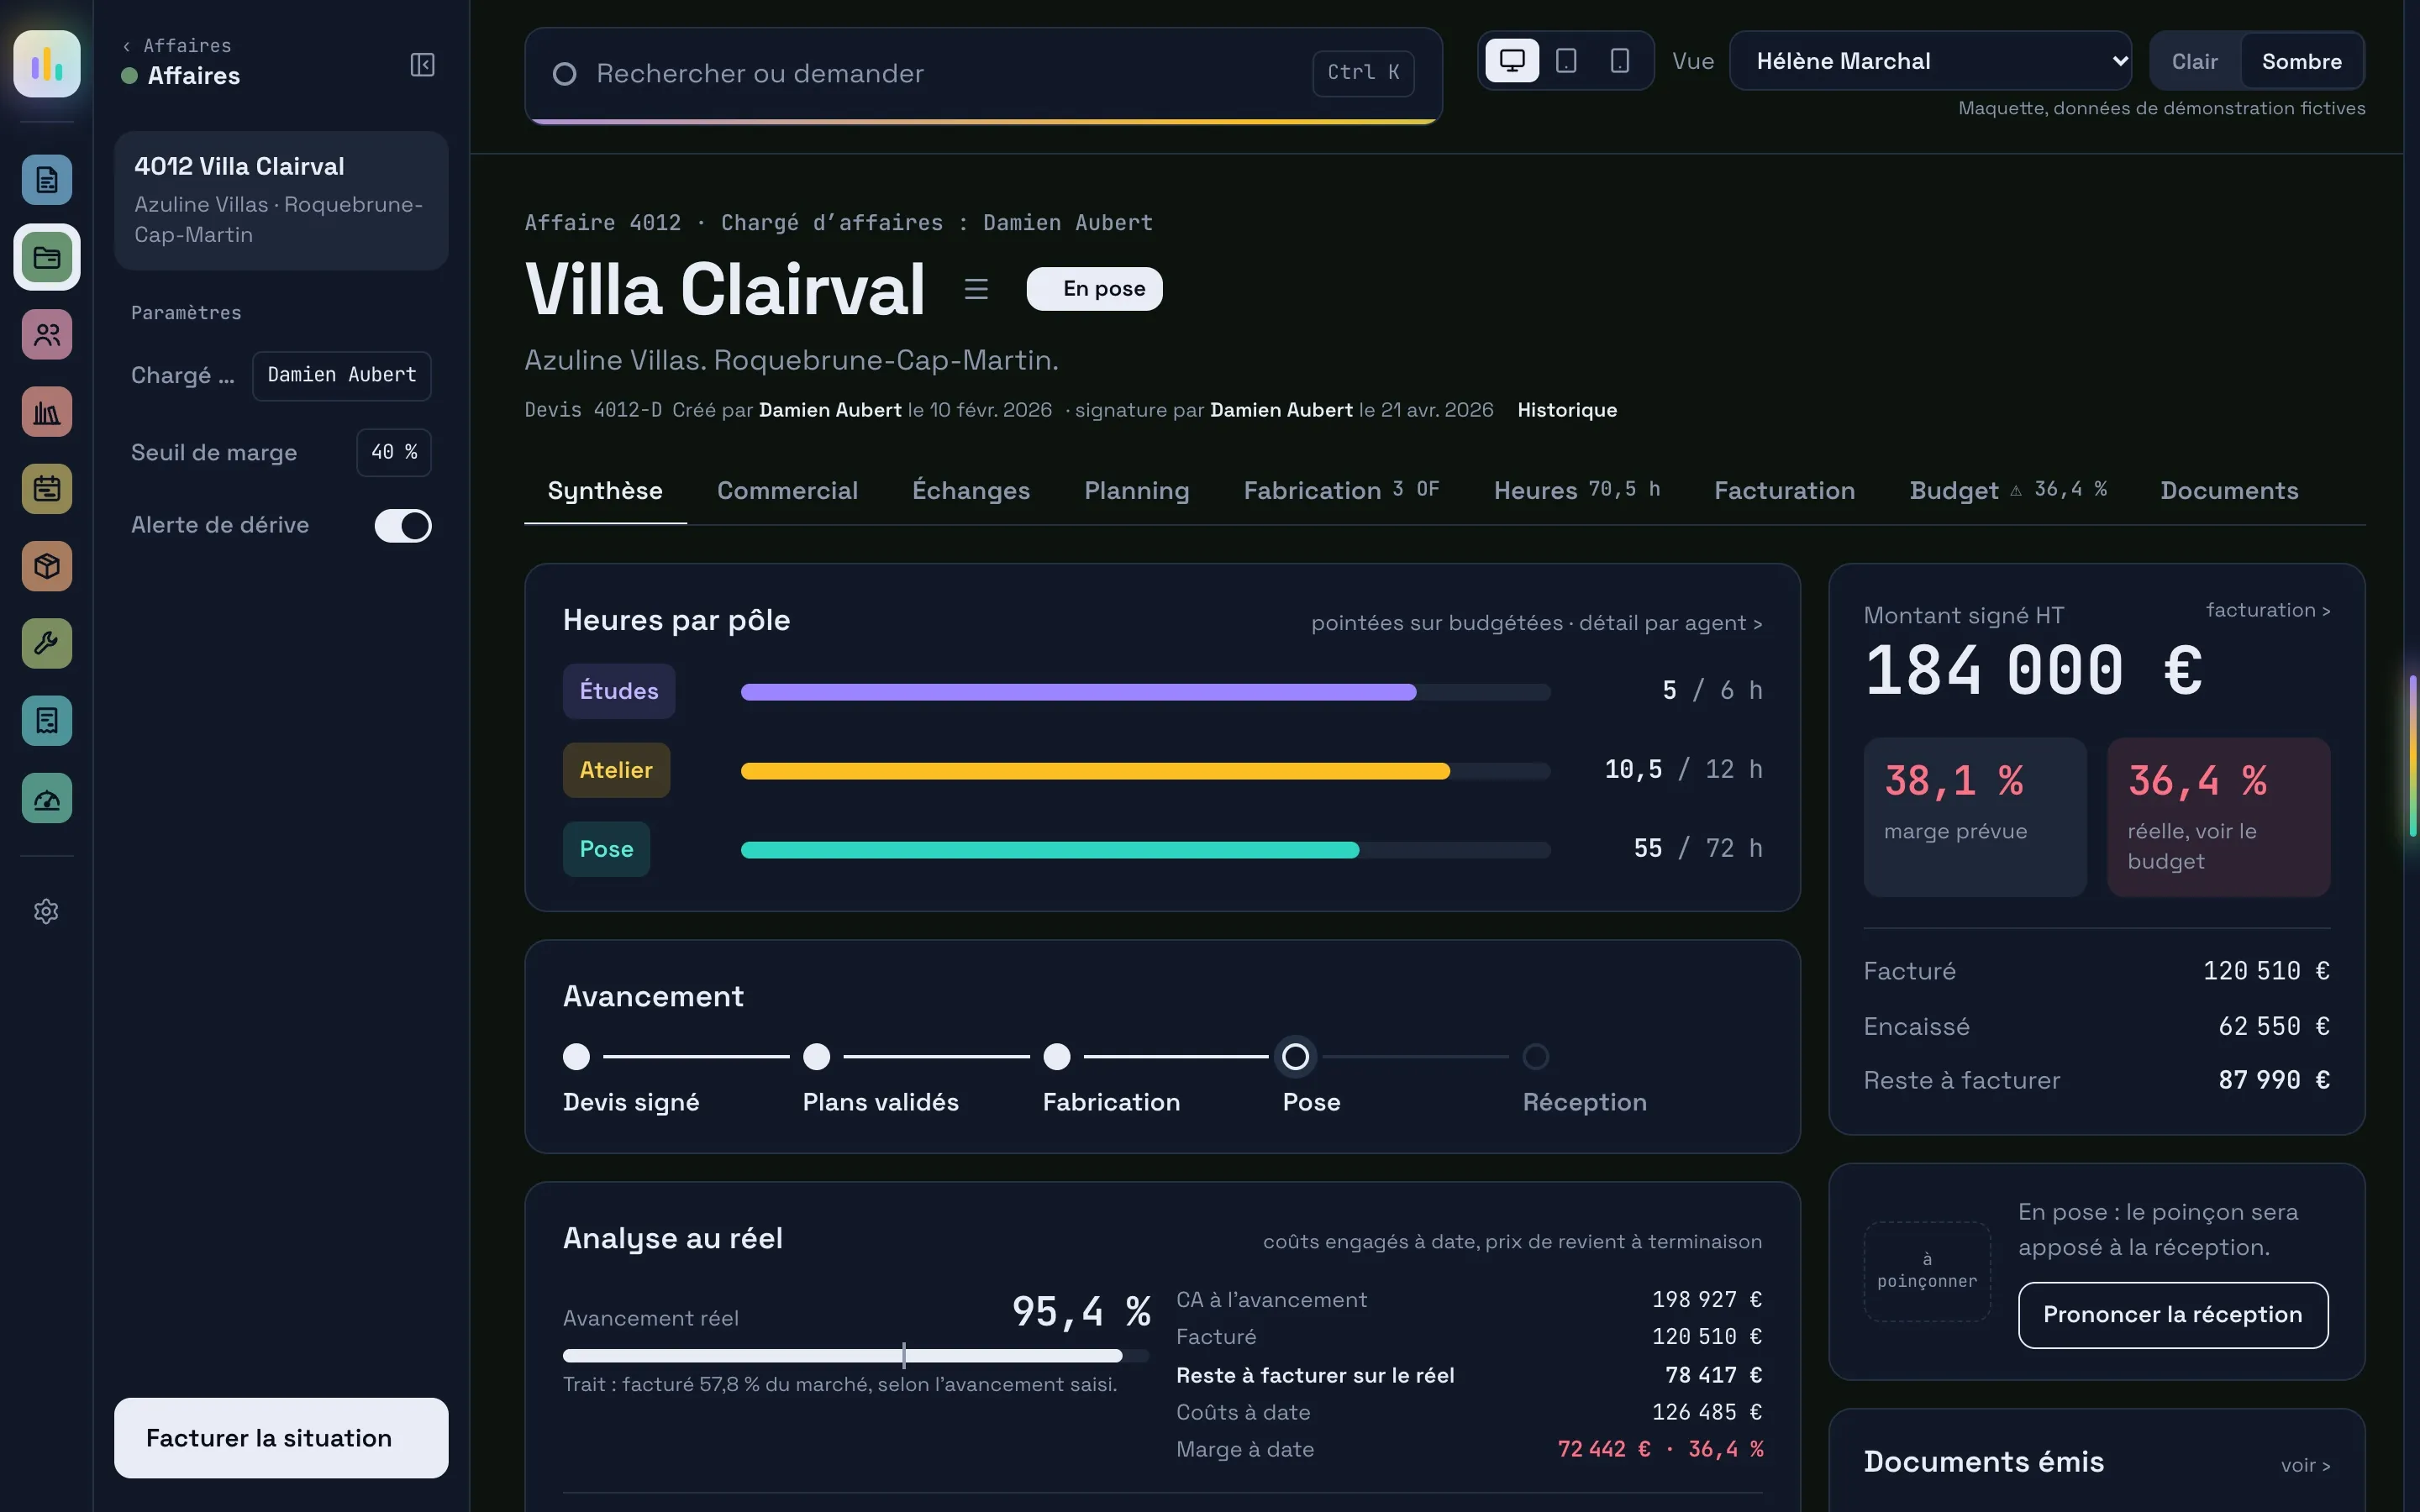This screenshot has height=1512, width=2420.
Task: Open the package box sidebar icon
Action: (x=47, y=566)
